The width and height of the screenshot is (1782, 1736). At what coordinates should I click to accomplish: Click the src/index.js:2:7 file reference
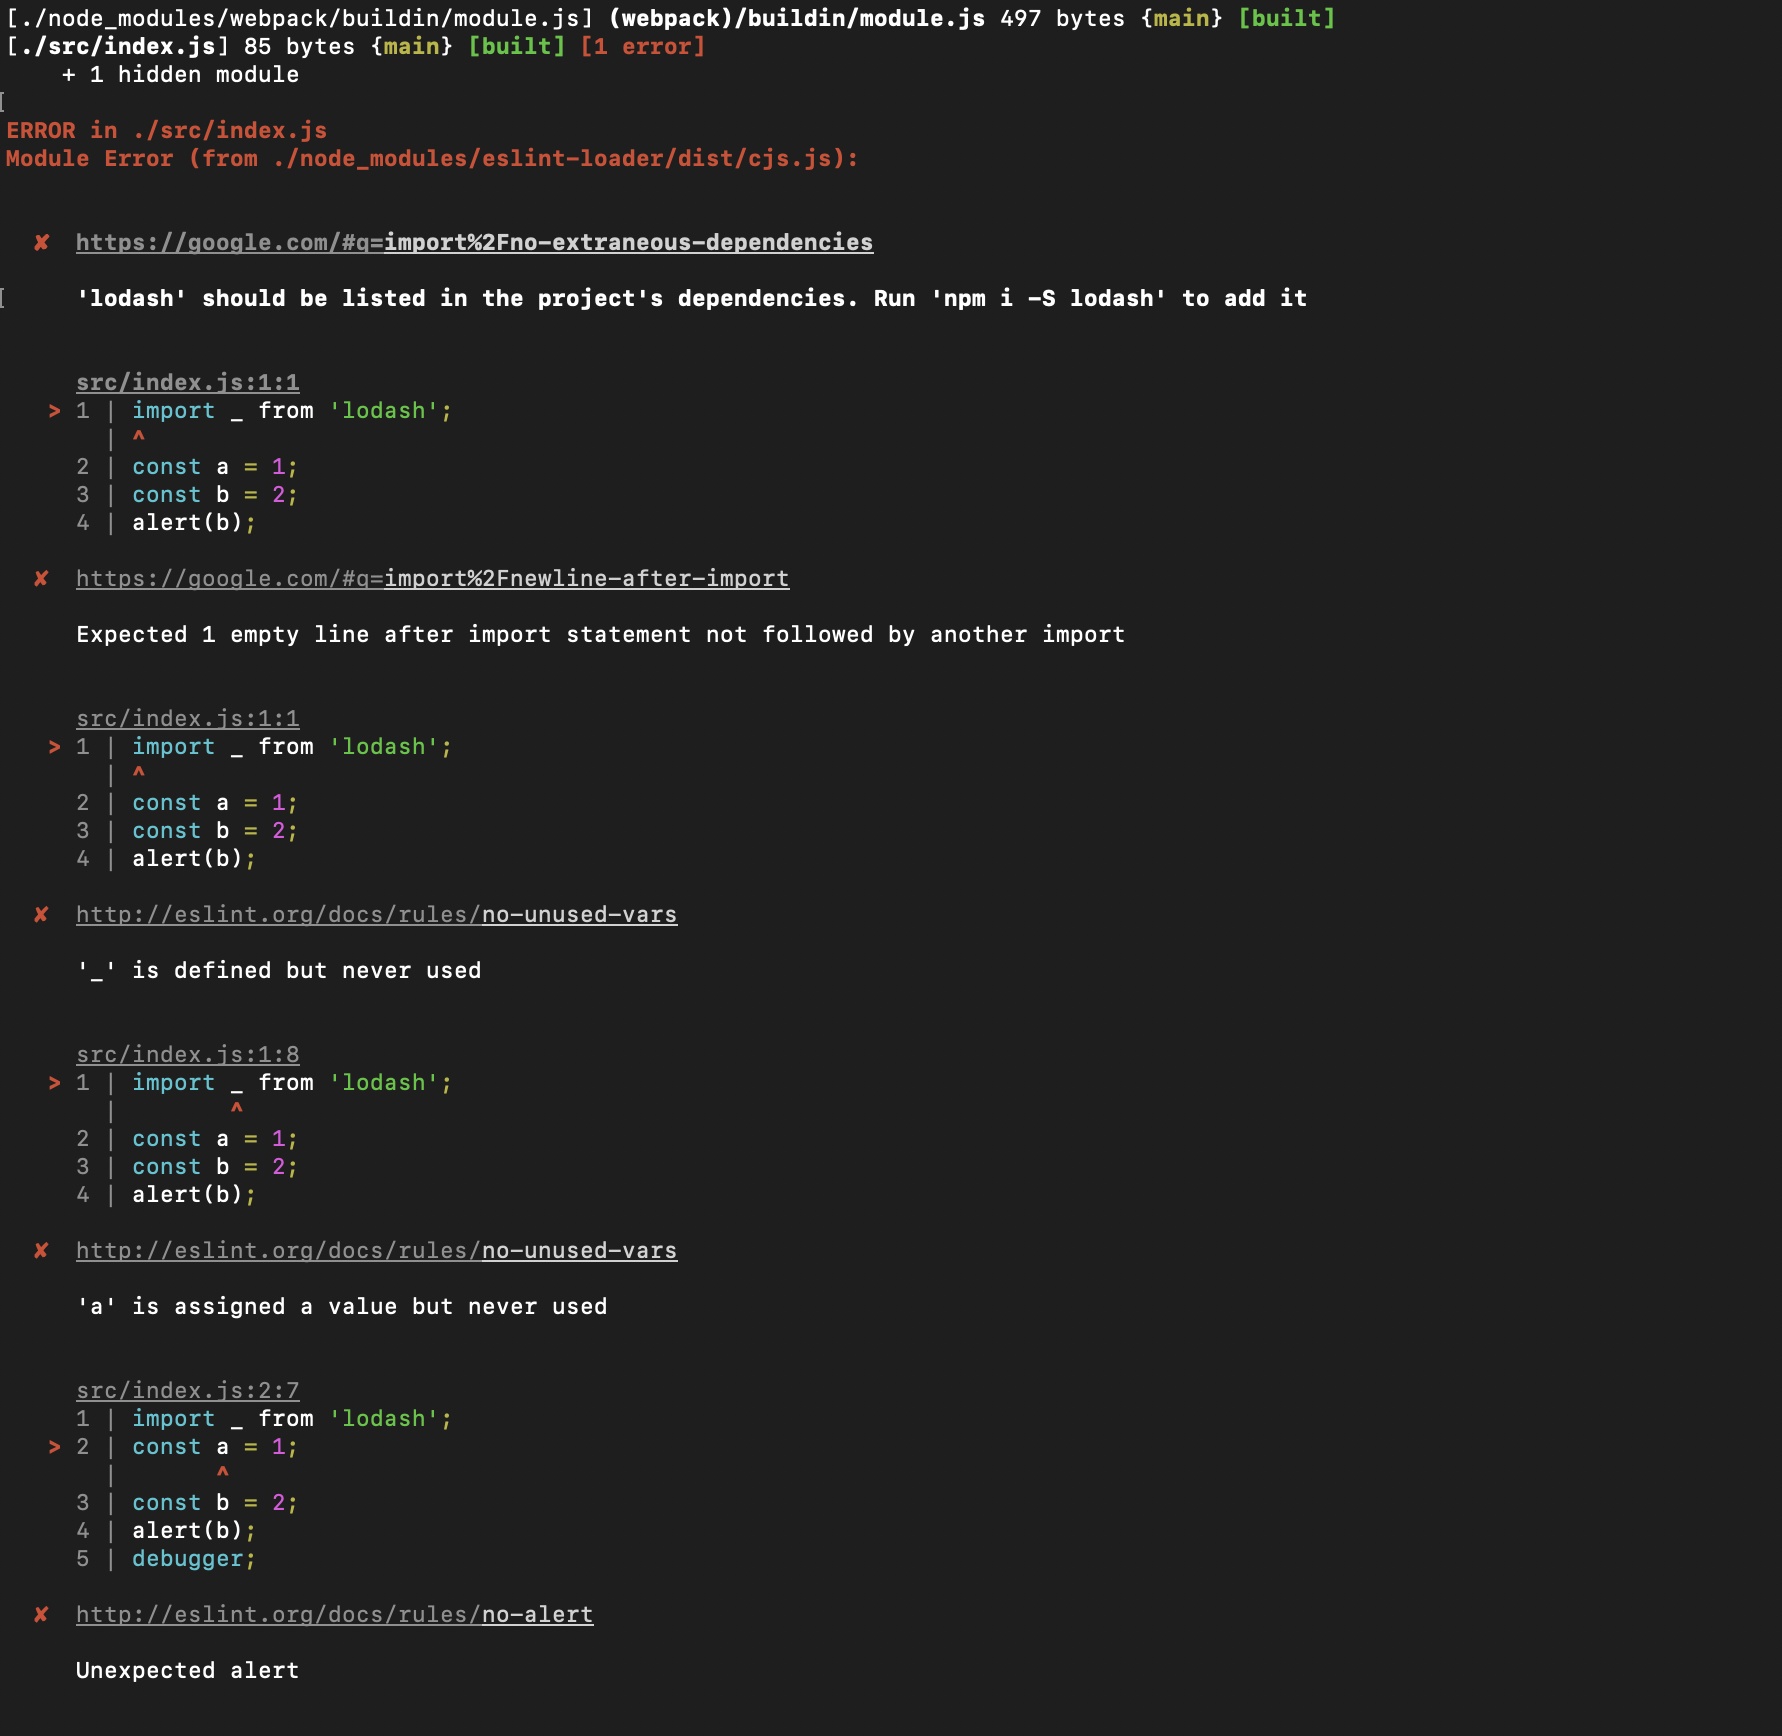tap(188, 1389)
